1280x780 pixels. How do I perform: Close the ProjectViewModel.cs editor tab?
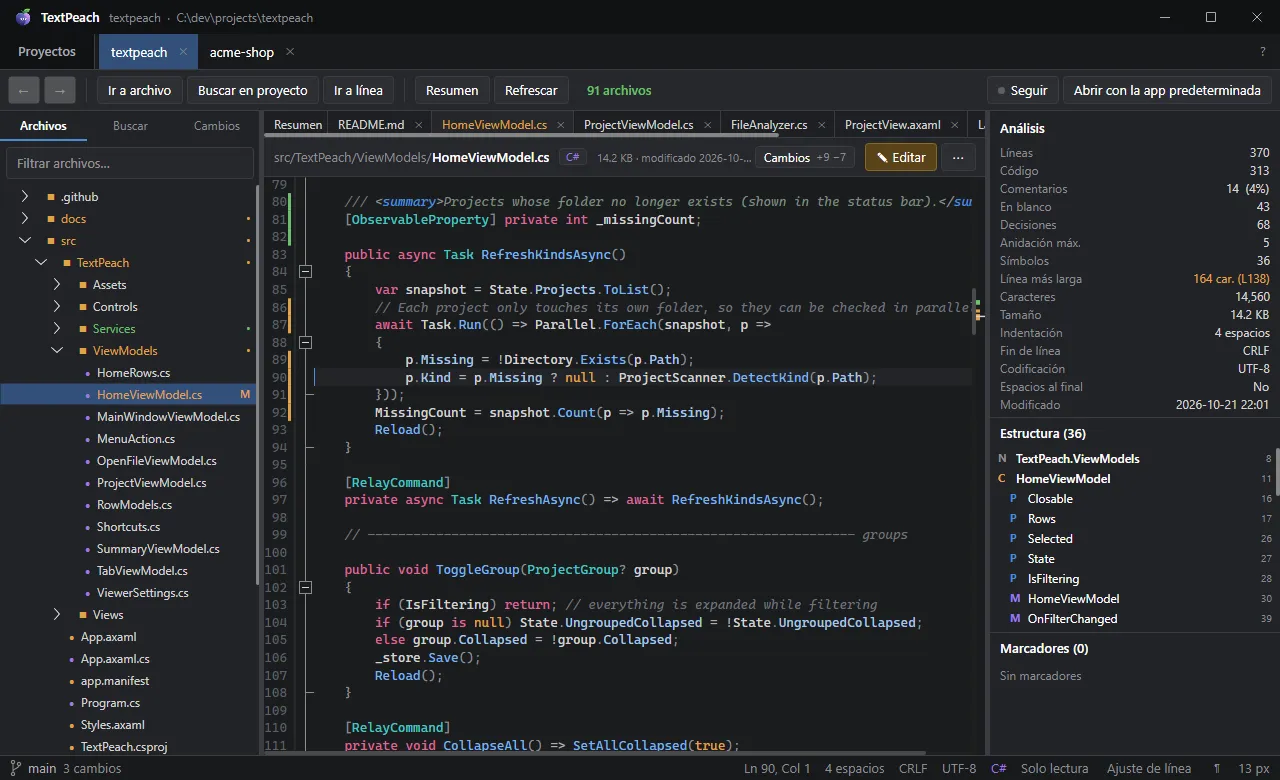(709, 125)
